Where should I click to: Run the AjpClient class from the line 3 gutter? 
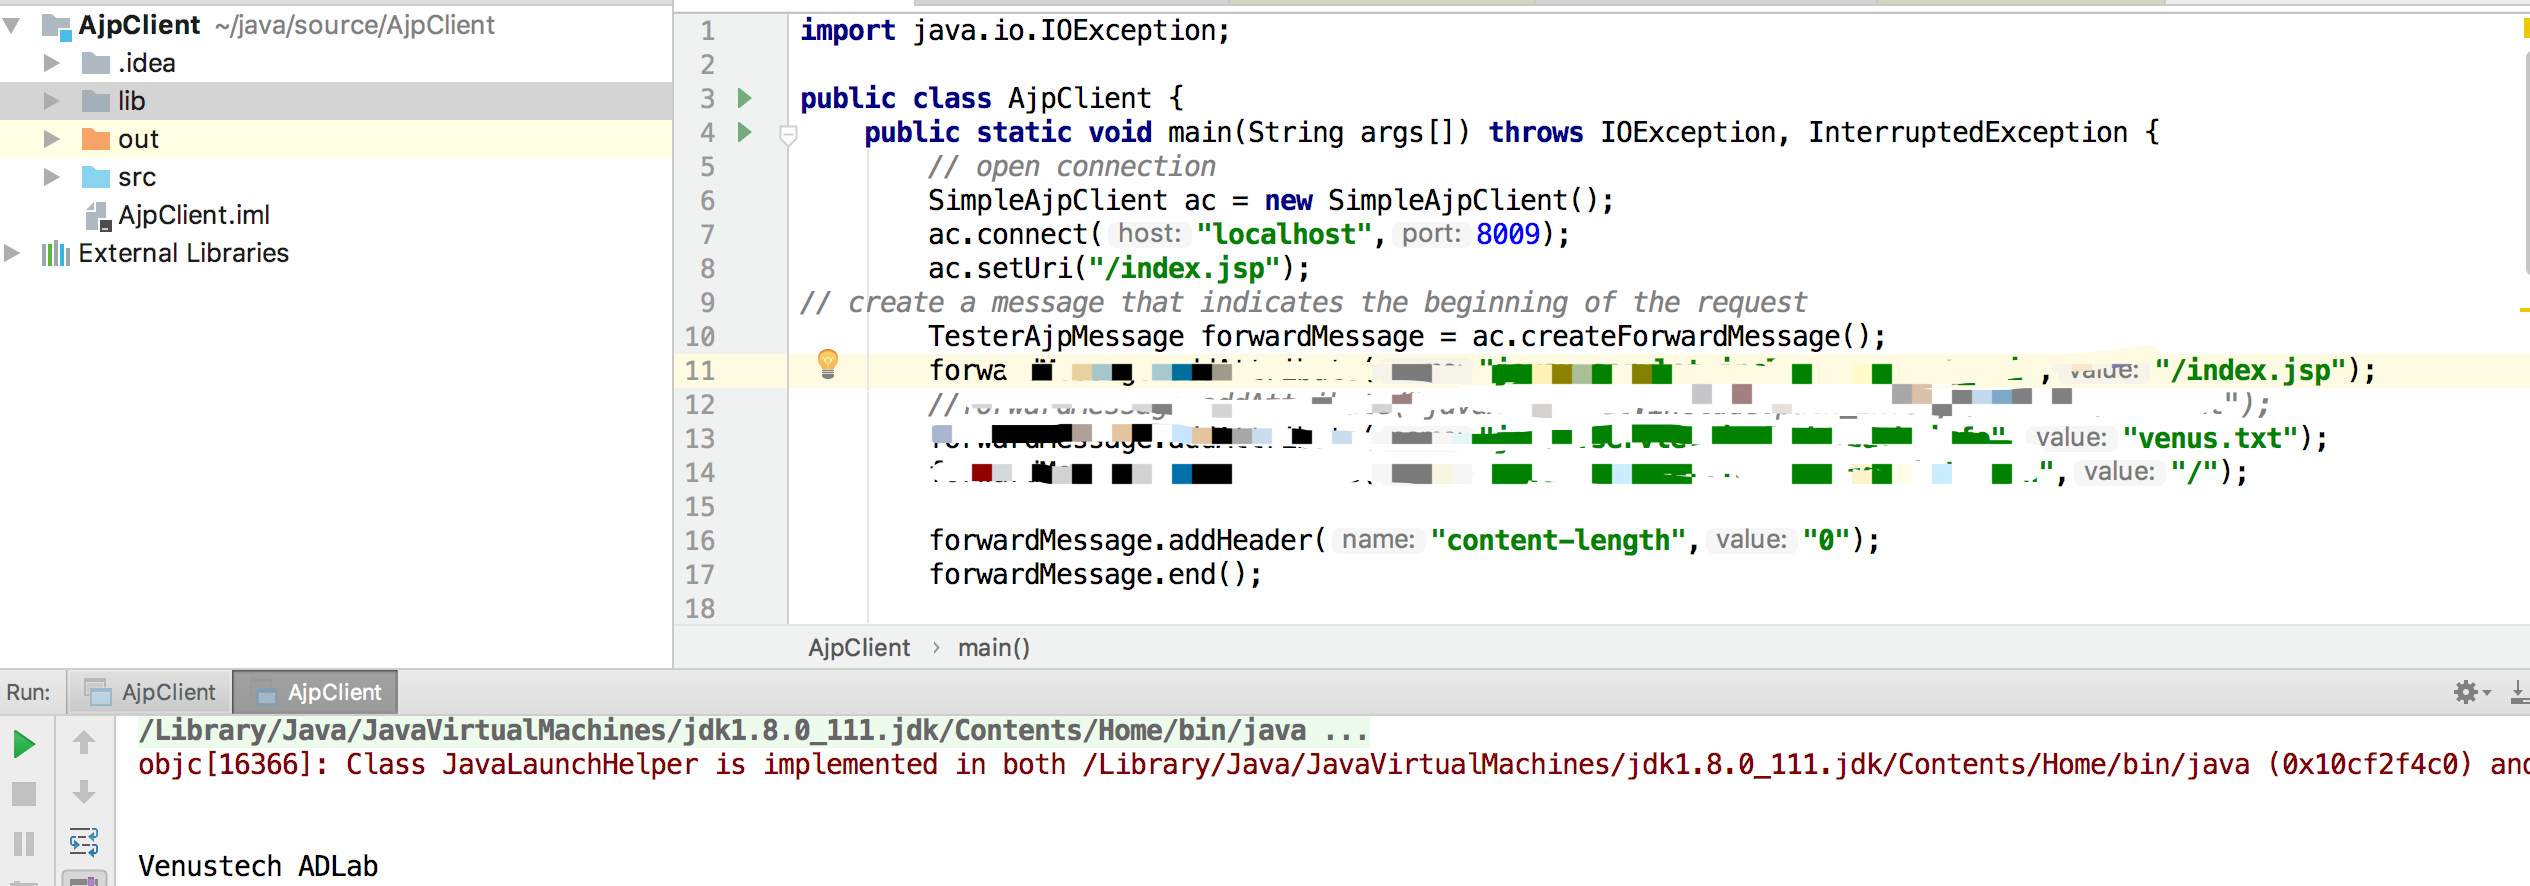pyautogui.click(x=744, y=98)
